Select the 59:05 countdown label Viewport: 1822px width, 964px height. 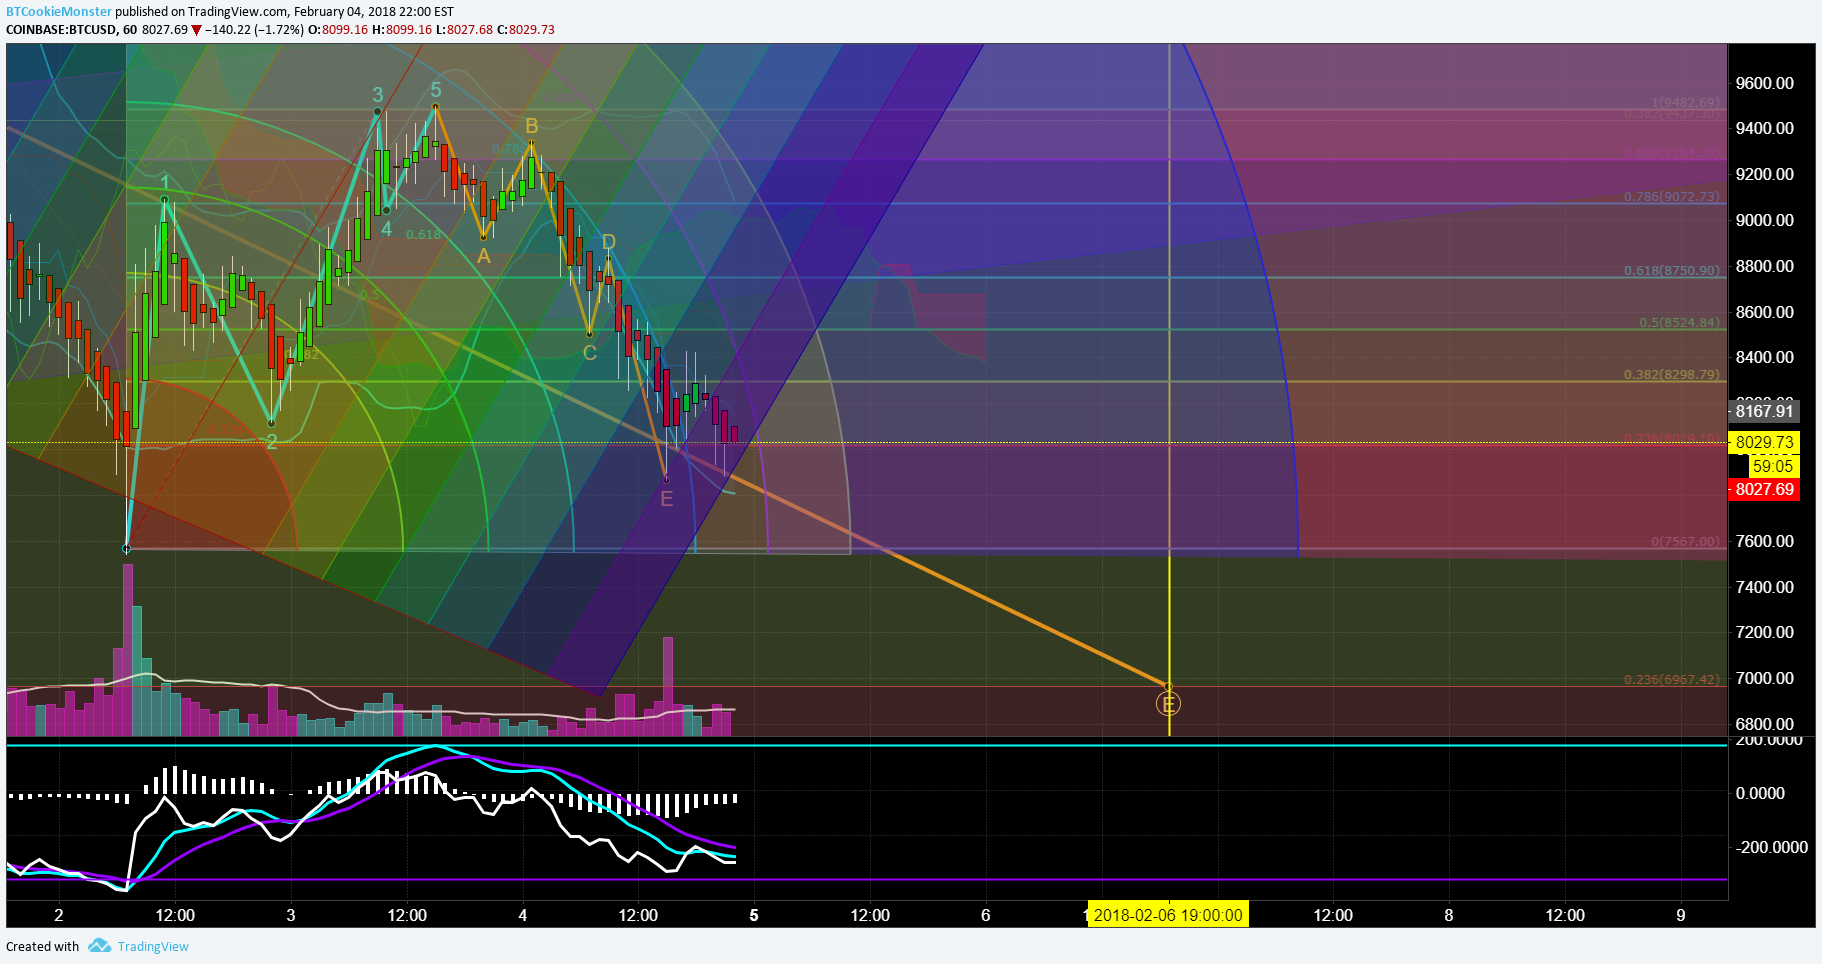(x=1773, y=466)
